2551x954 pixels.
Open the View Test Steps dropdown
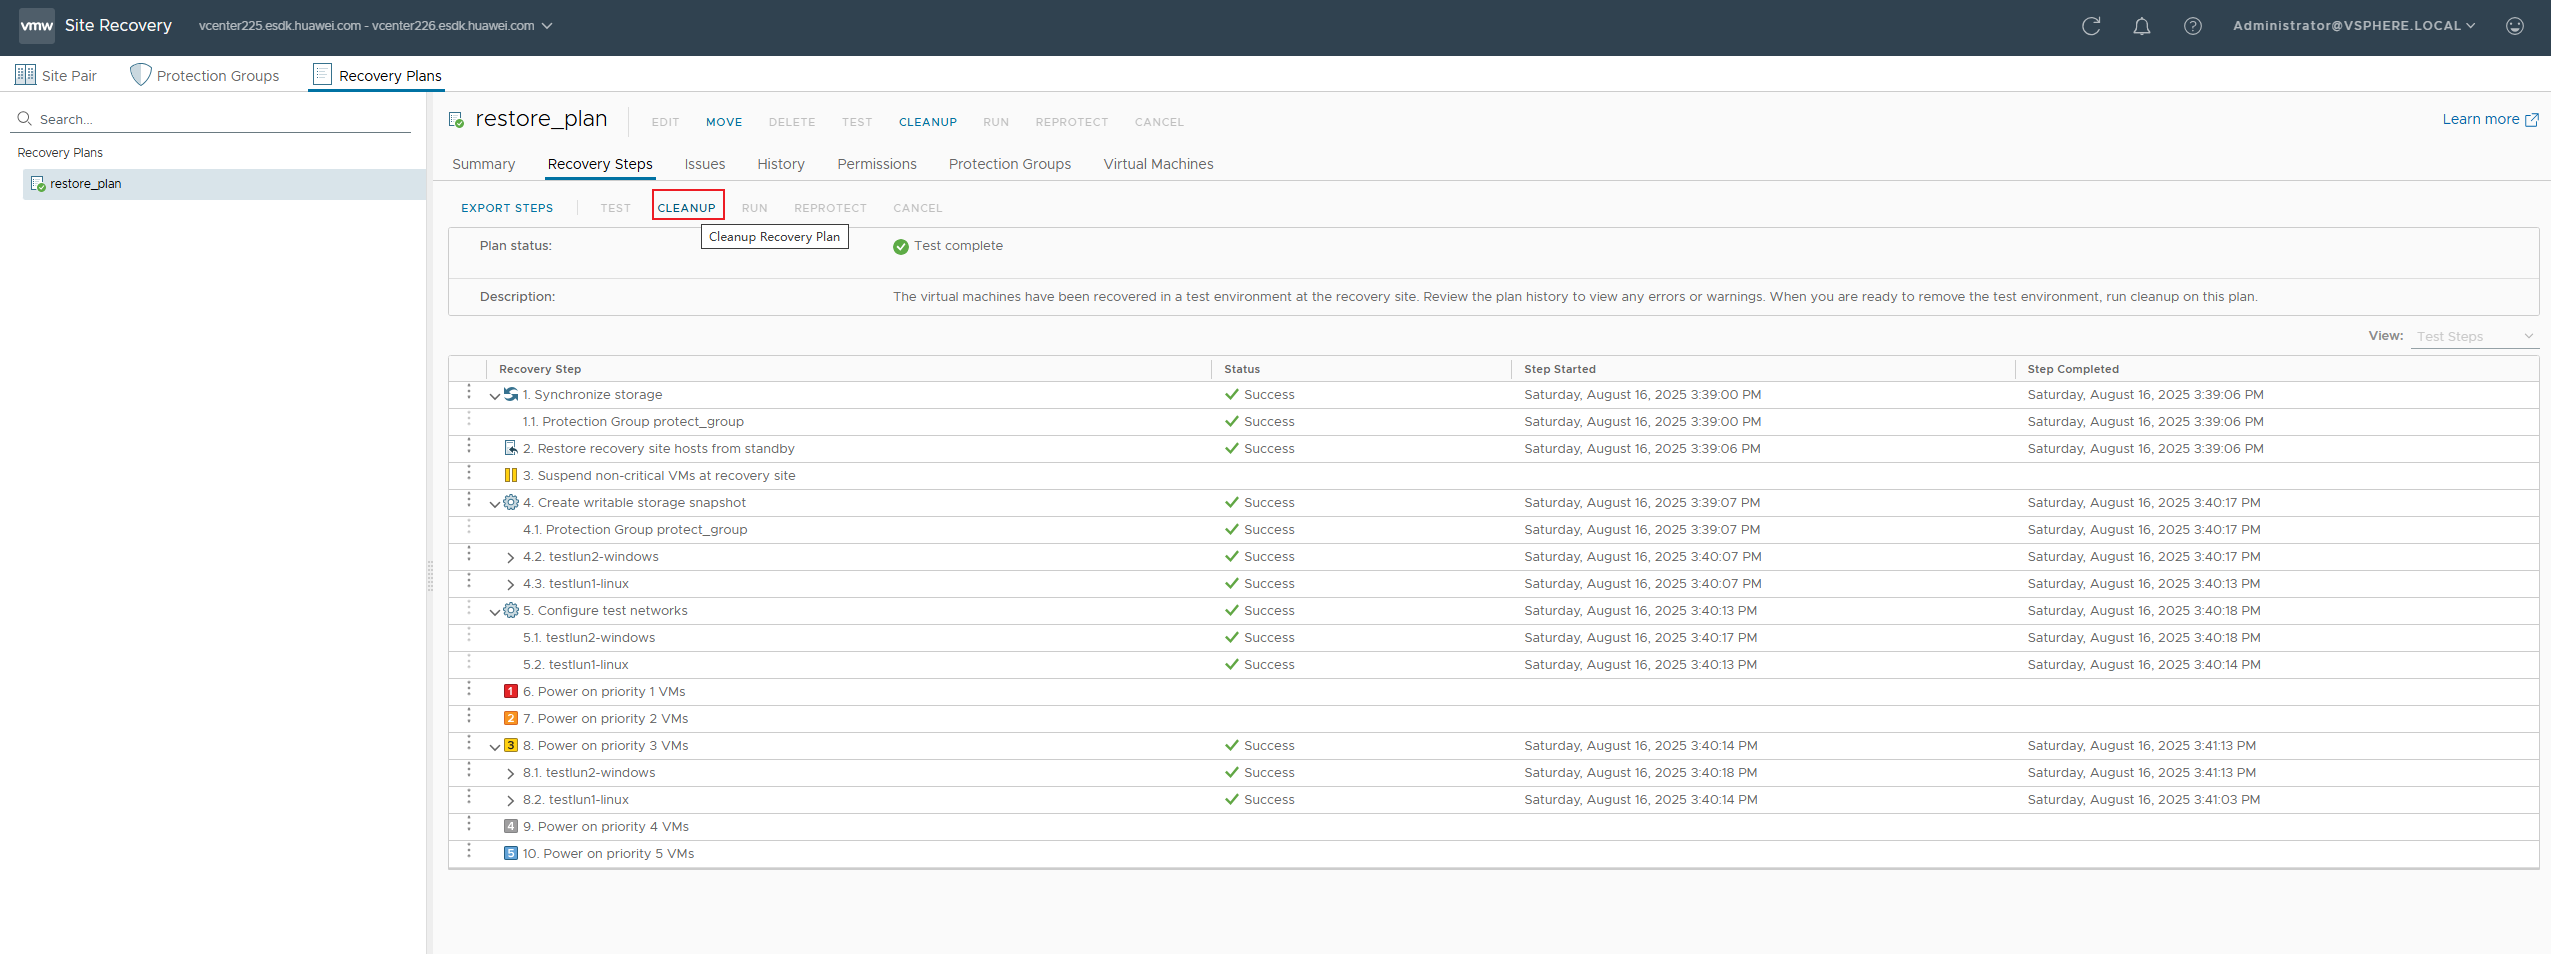pyautogui.click(x=2475, y=336)
